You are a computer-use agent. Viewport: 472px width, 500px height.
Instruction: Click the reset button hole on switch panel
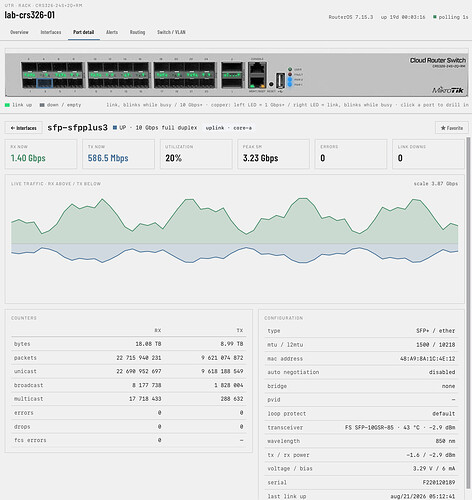point(271,84)
